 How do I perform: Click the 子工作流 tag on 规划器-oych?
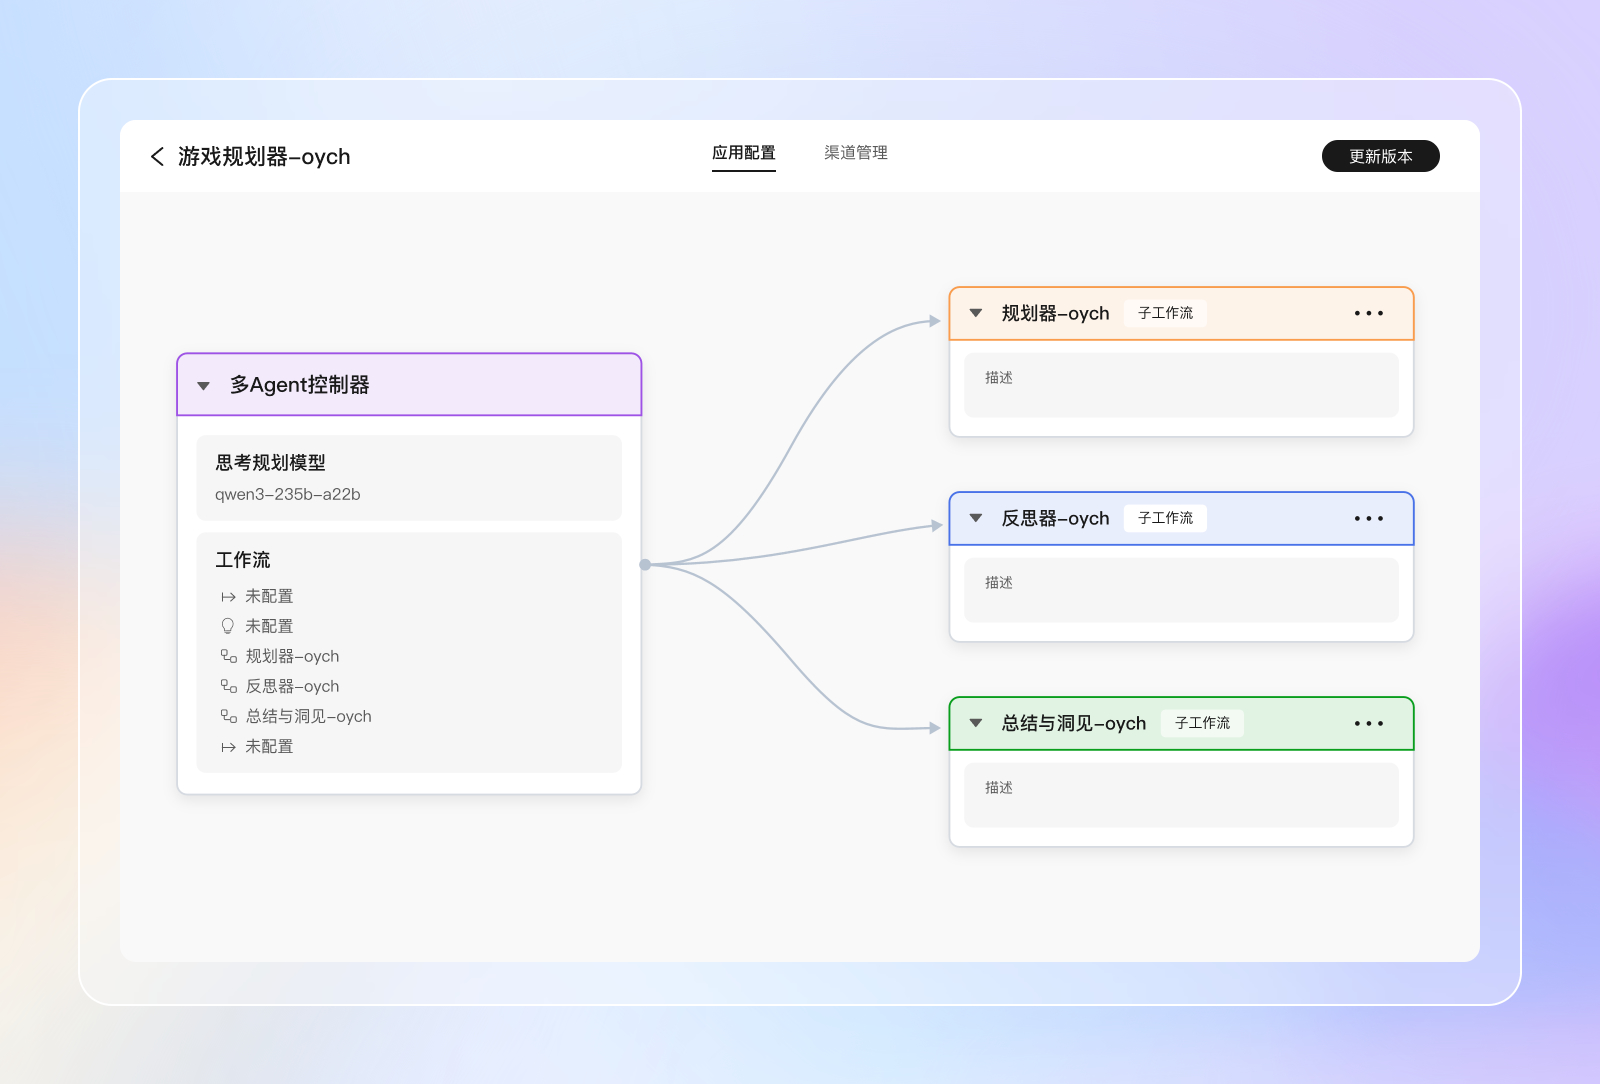click(x=1165, y=314)
